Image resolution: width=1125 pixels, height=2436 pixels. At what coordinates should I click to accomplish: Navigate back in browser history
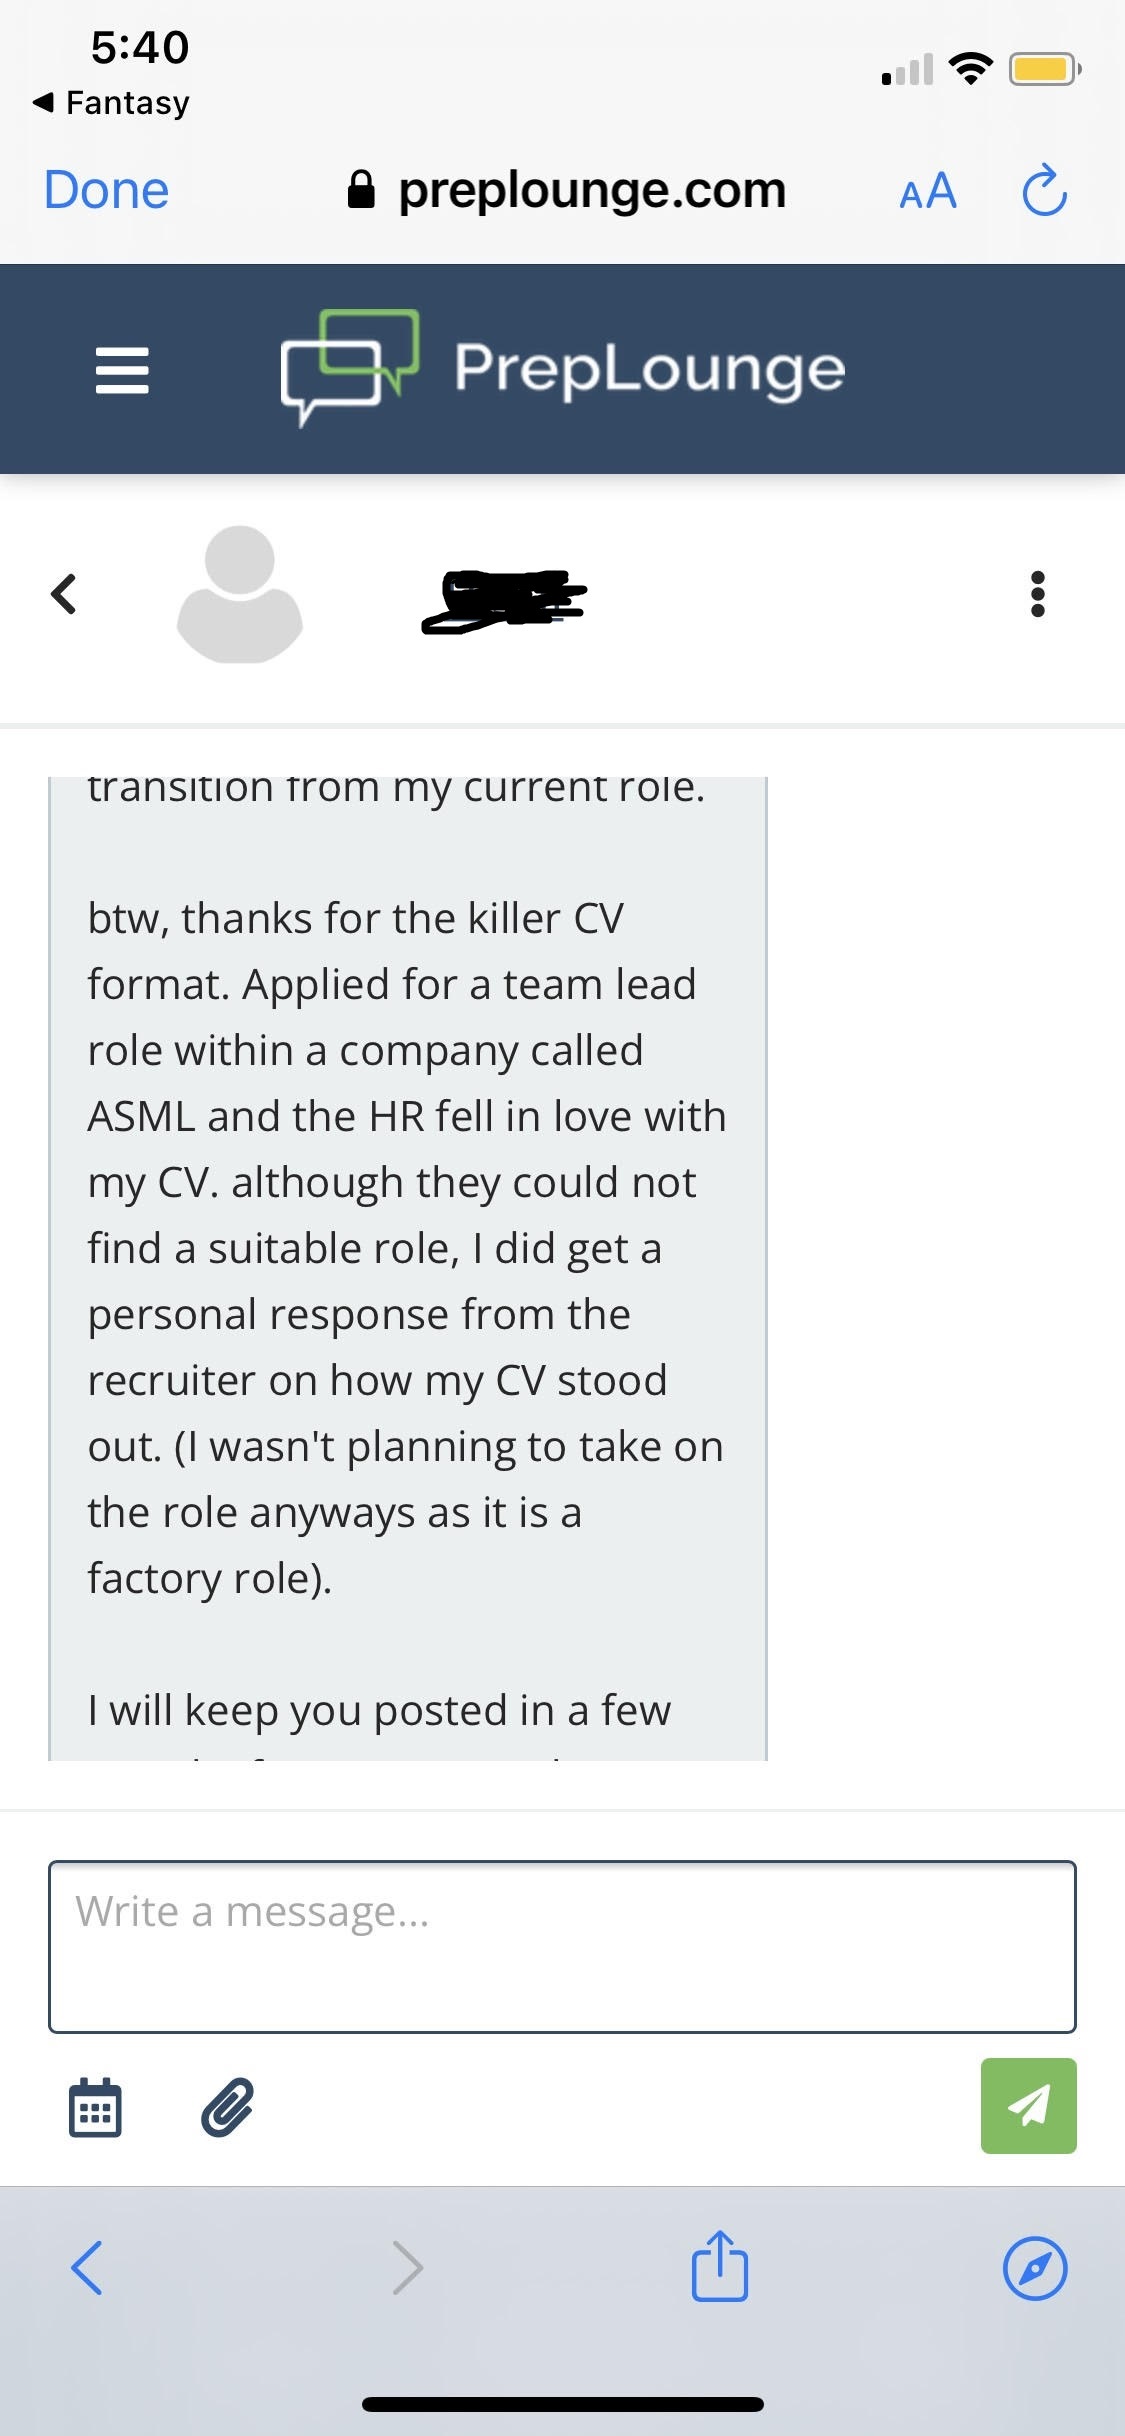click(x=87, y=2267)
